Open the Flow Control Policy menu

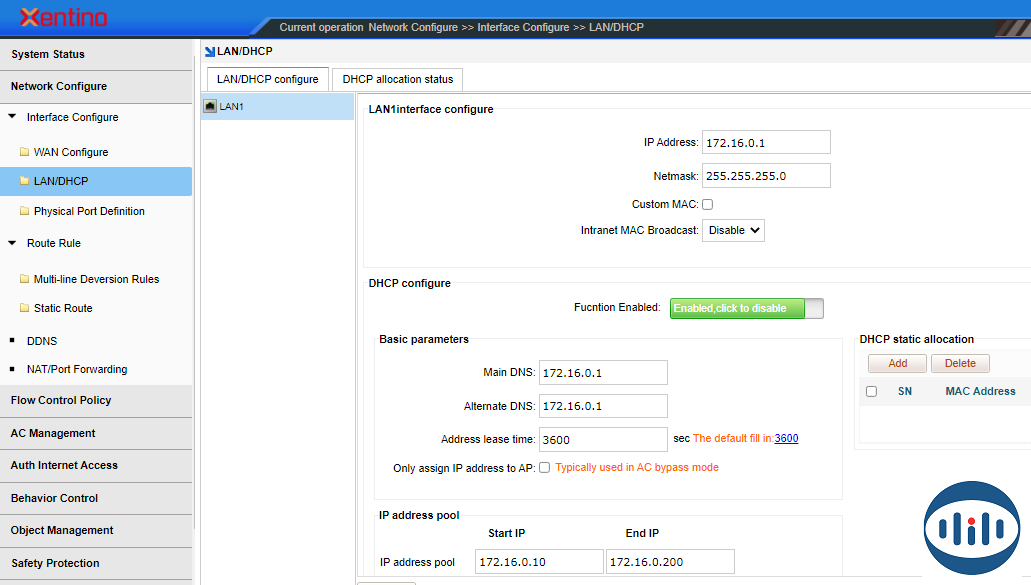click(61, 400)
